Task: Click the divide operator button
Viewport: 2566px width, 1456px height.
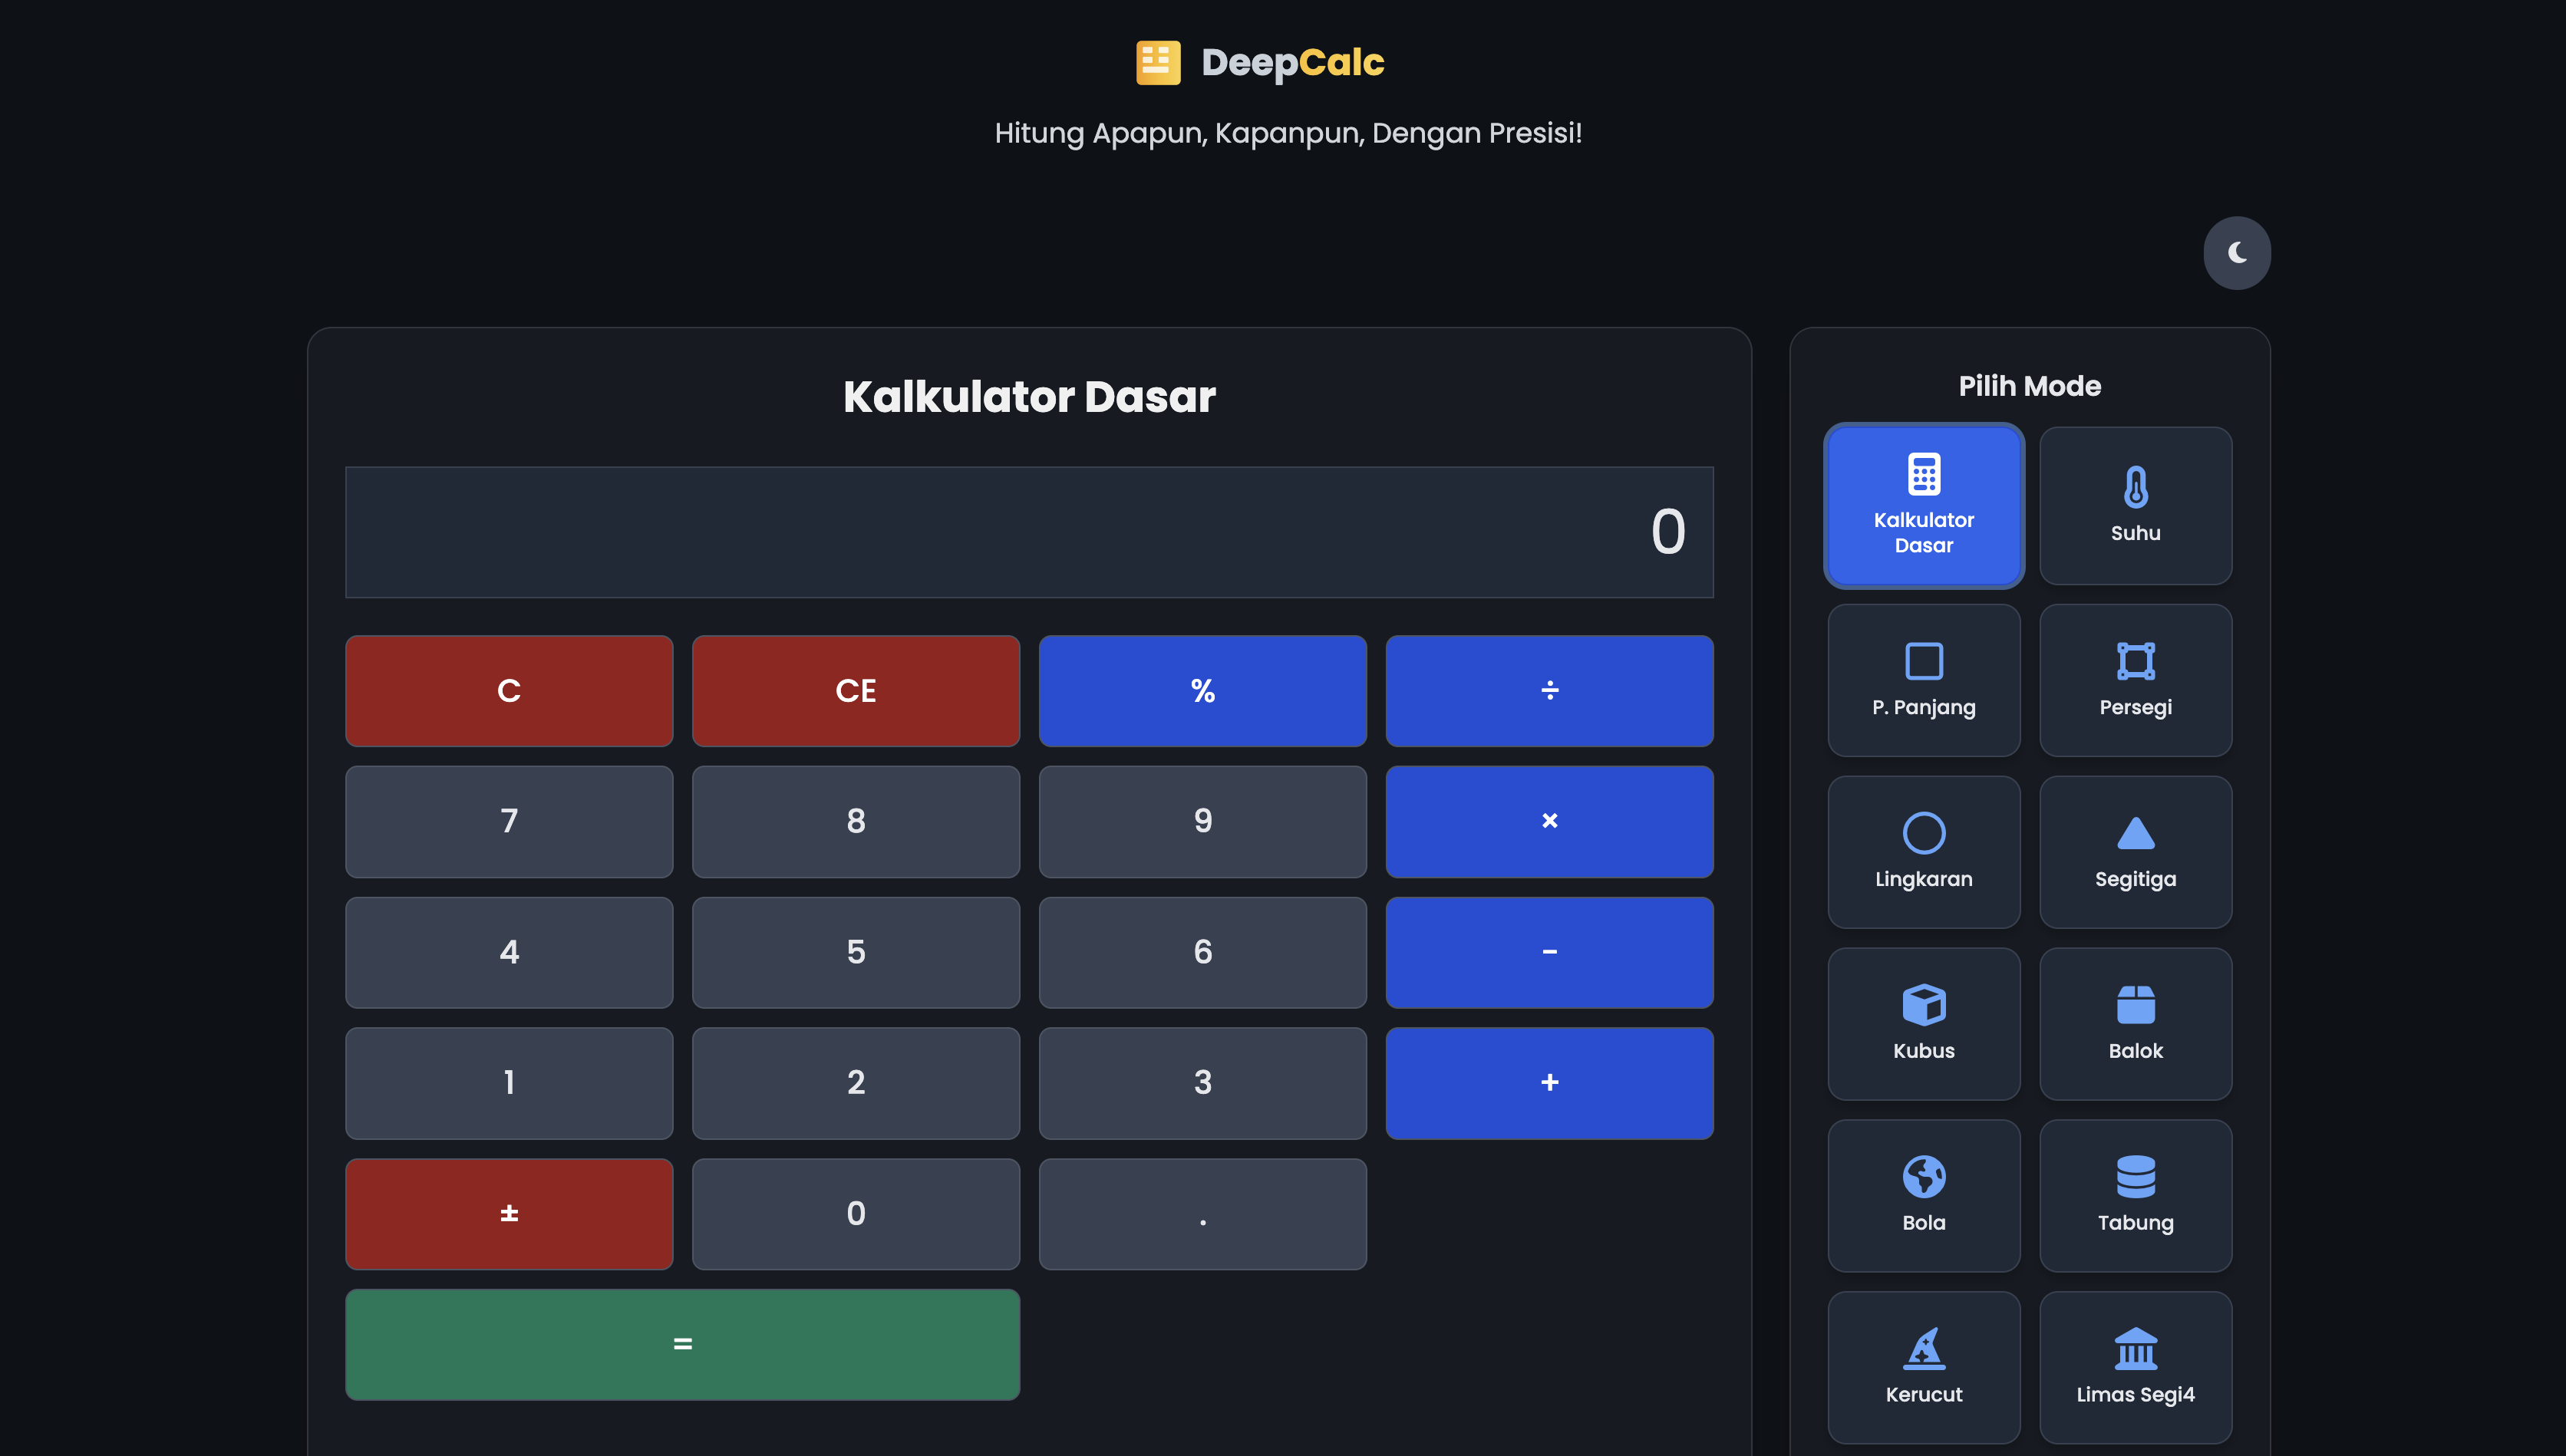Action: 1549,691
